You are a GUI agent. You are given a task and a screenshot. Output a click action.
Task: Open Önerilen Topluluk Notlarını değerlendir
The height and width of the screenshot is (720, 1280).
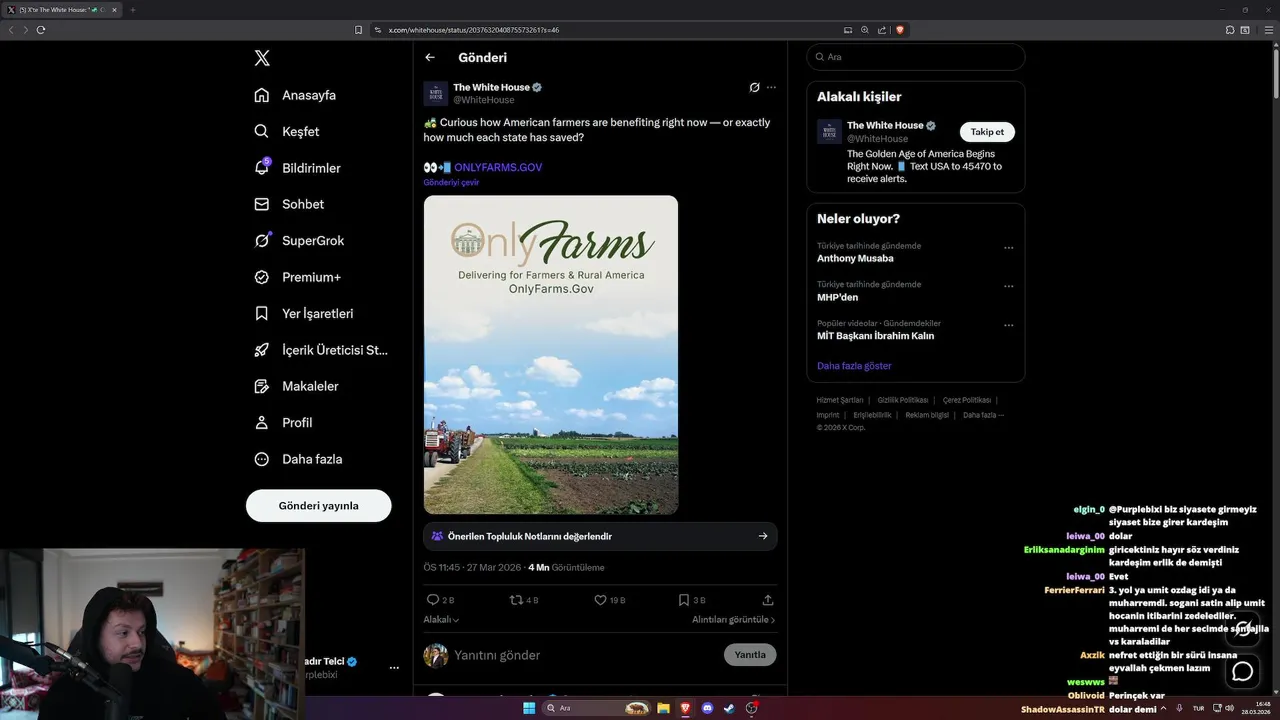tap(600, 536)
